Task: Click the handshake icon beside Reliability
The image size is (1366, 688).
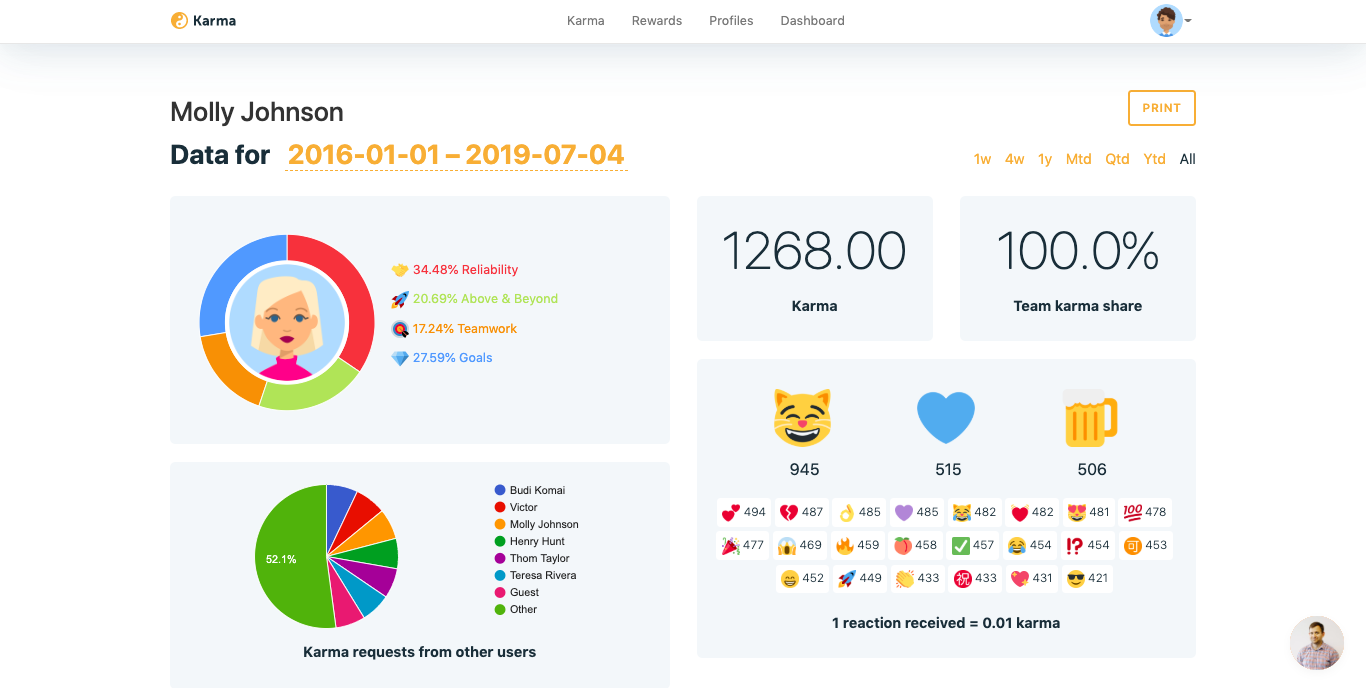Action: coord(400,270)
